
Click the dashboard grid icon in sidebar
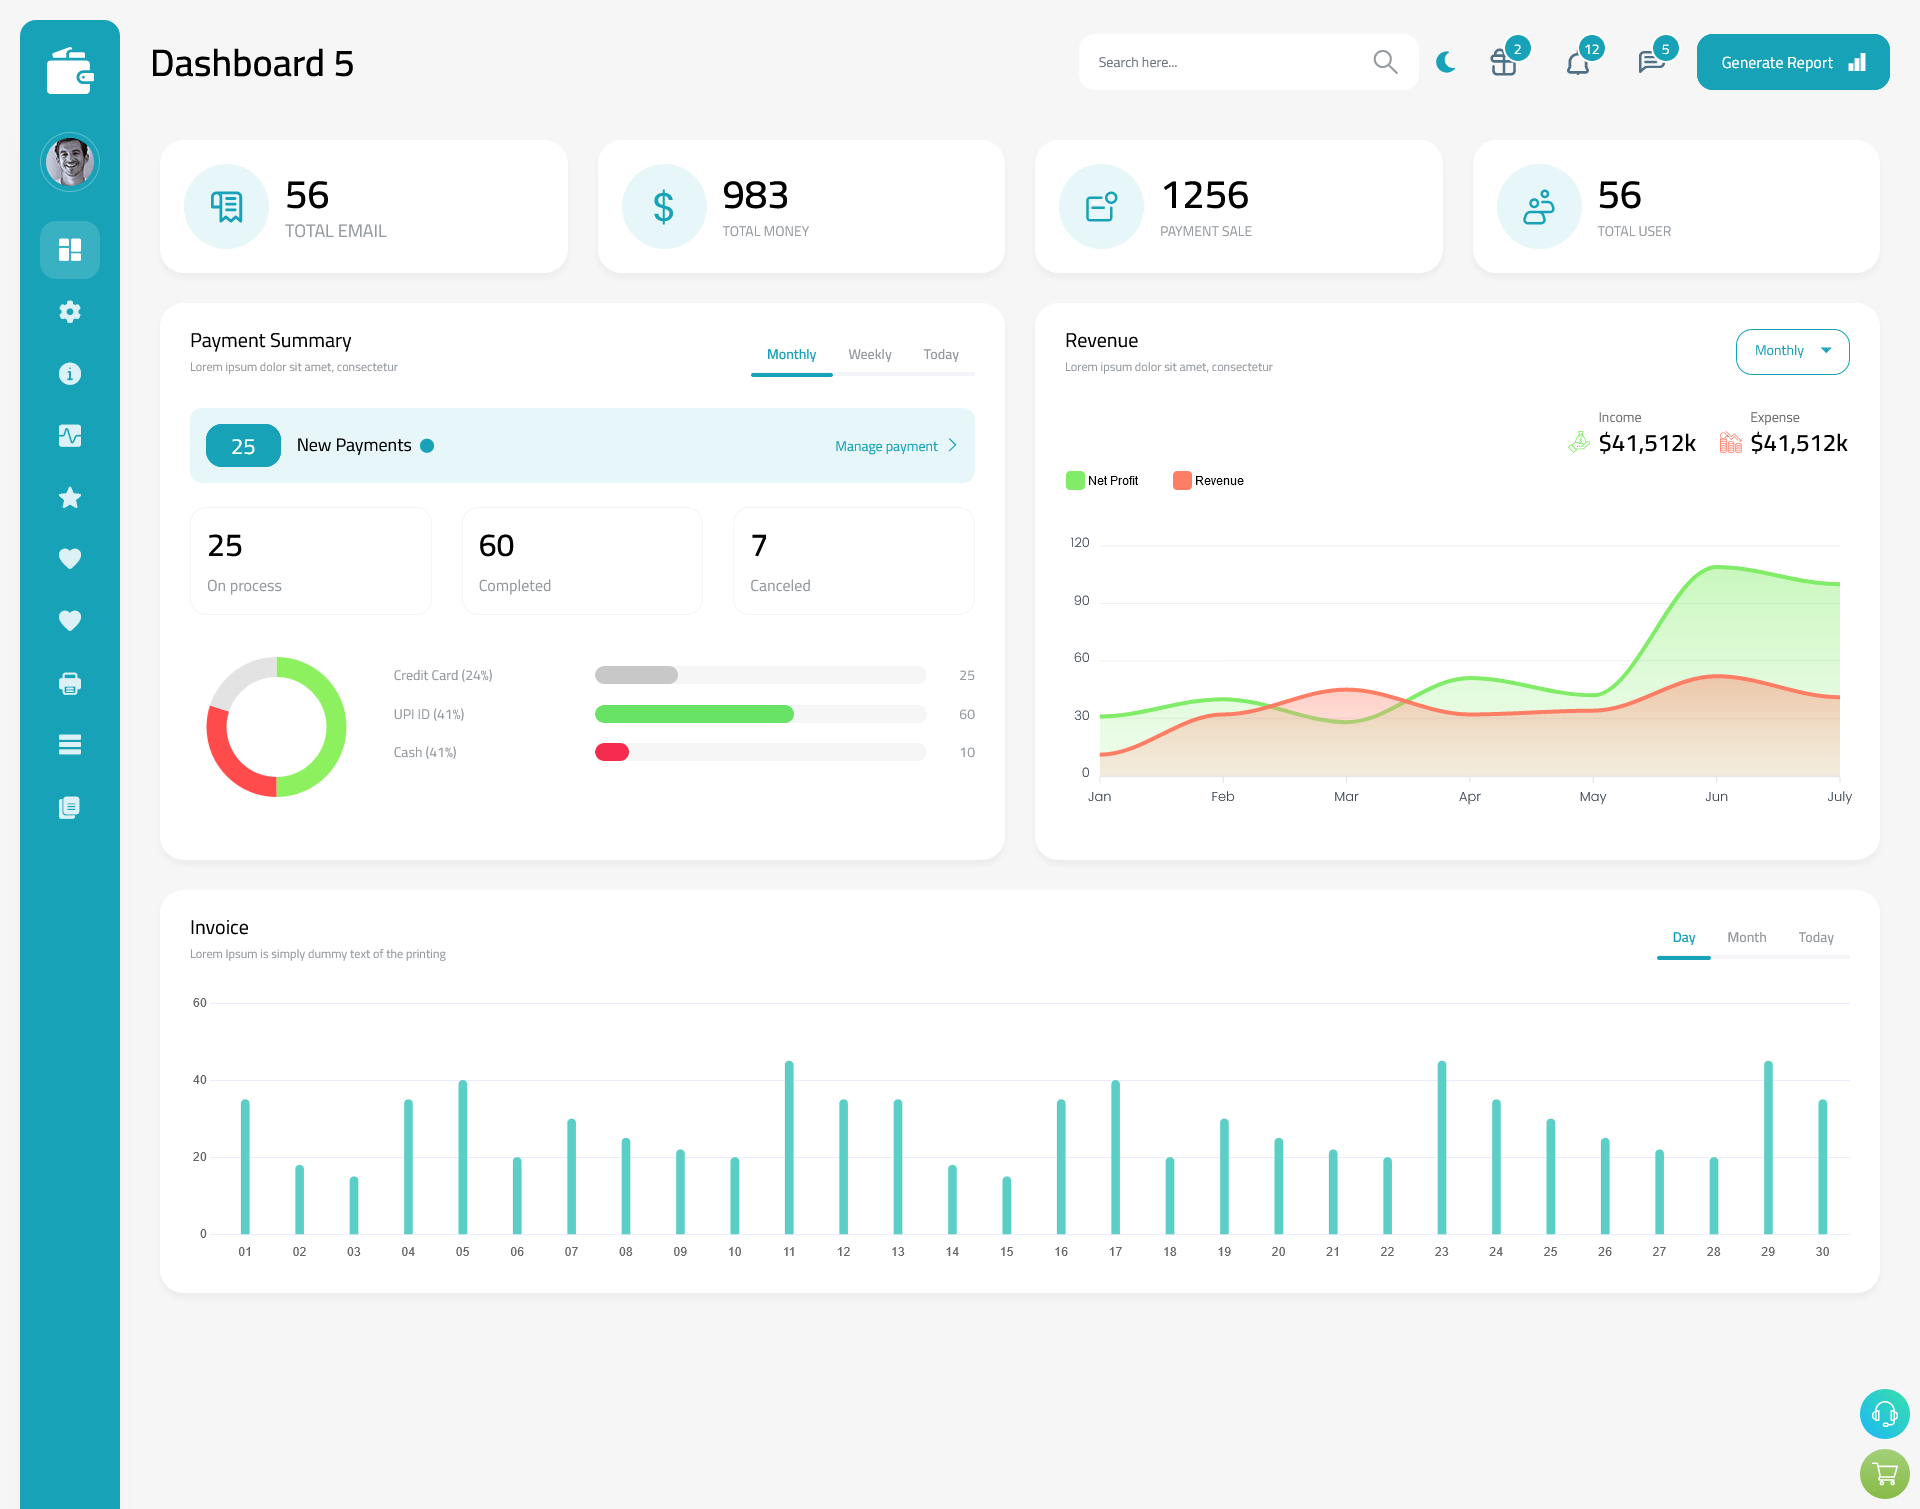pyautogui.click(x=69, y=249)
